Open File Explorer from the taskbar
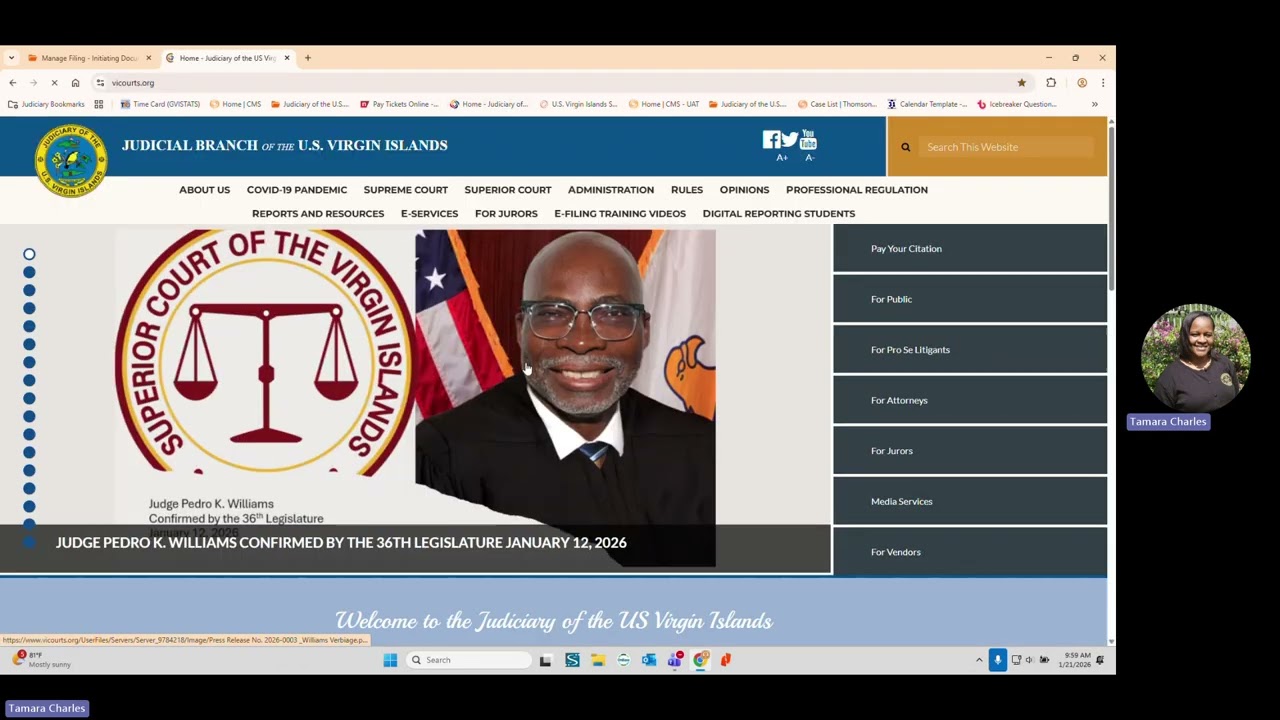The width and height of the screenshot is (1280, 720). (597, 660)
